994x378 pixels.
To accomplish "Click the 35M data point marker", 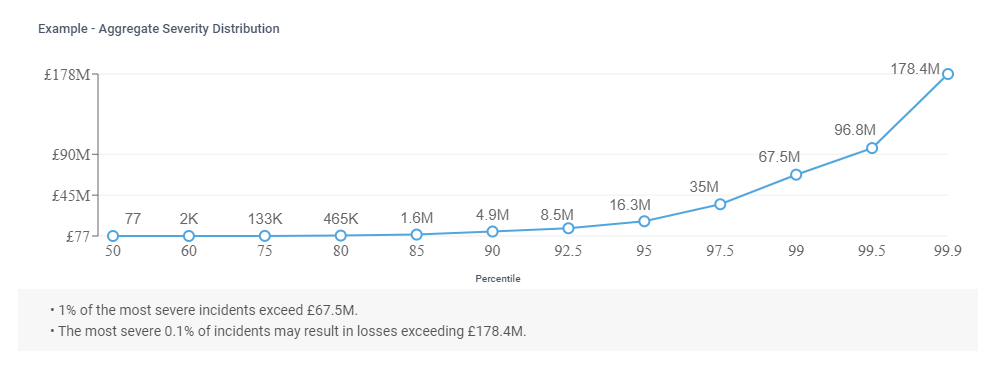I will [720, 204].
